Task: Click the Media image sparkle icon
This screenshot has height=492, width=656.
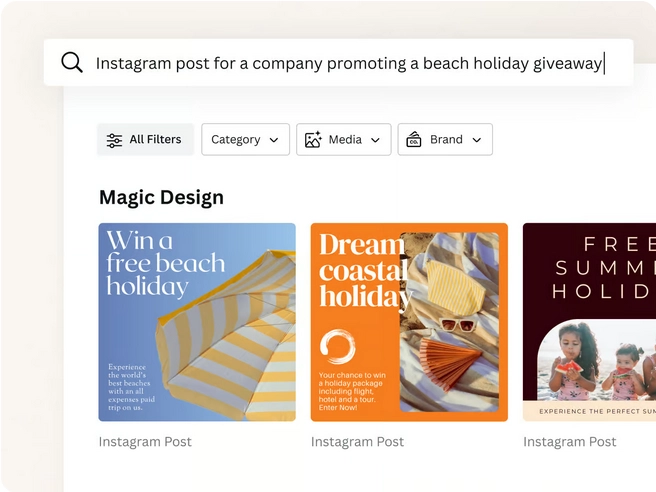Action: click(x=313, y=140)
